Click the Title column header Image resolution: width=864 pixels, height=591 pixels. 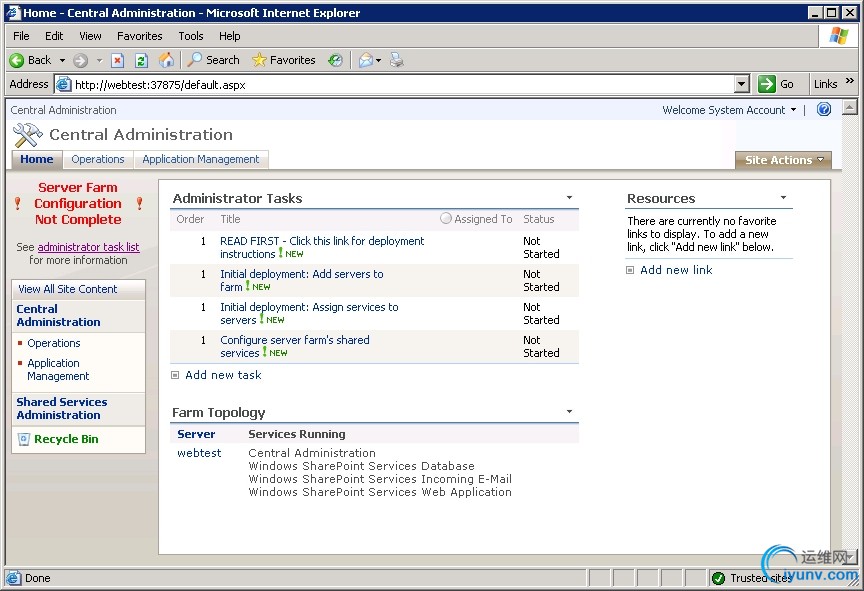(x=230, y=219)
